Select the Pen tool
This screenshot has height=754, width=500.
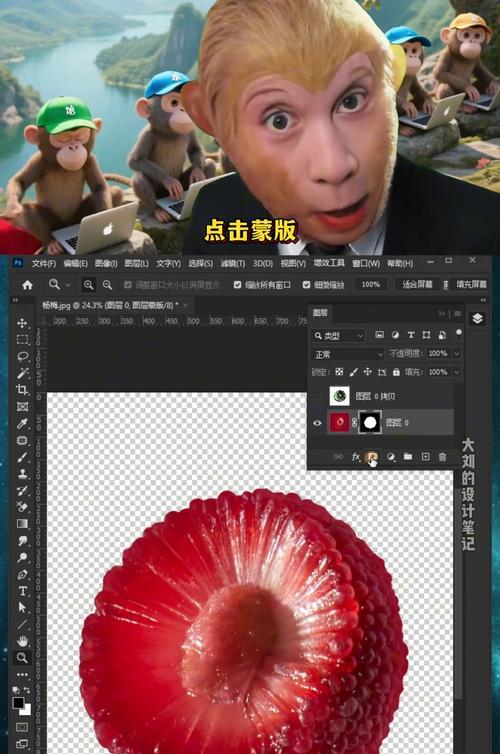pos(22,574)
